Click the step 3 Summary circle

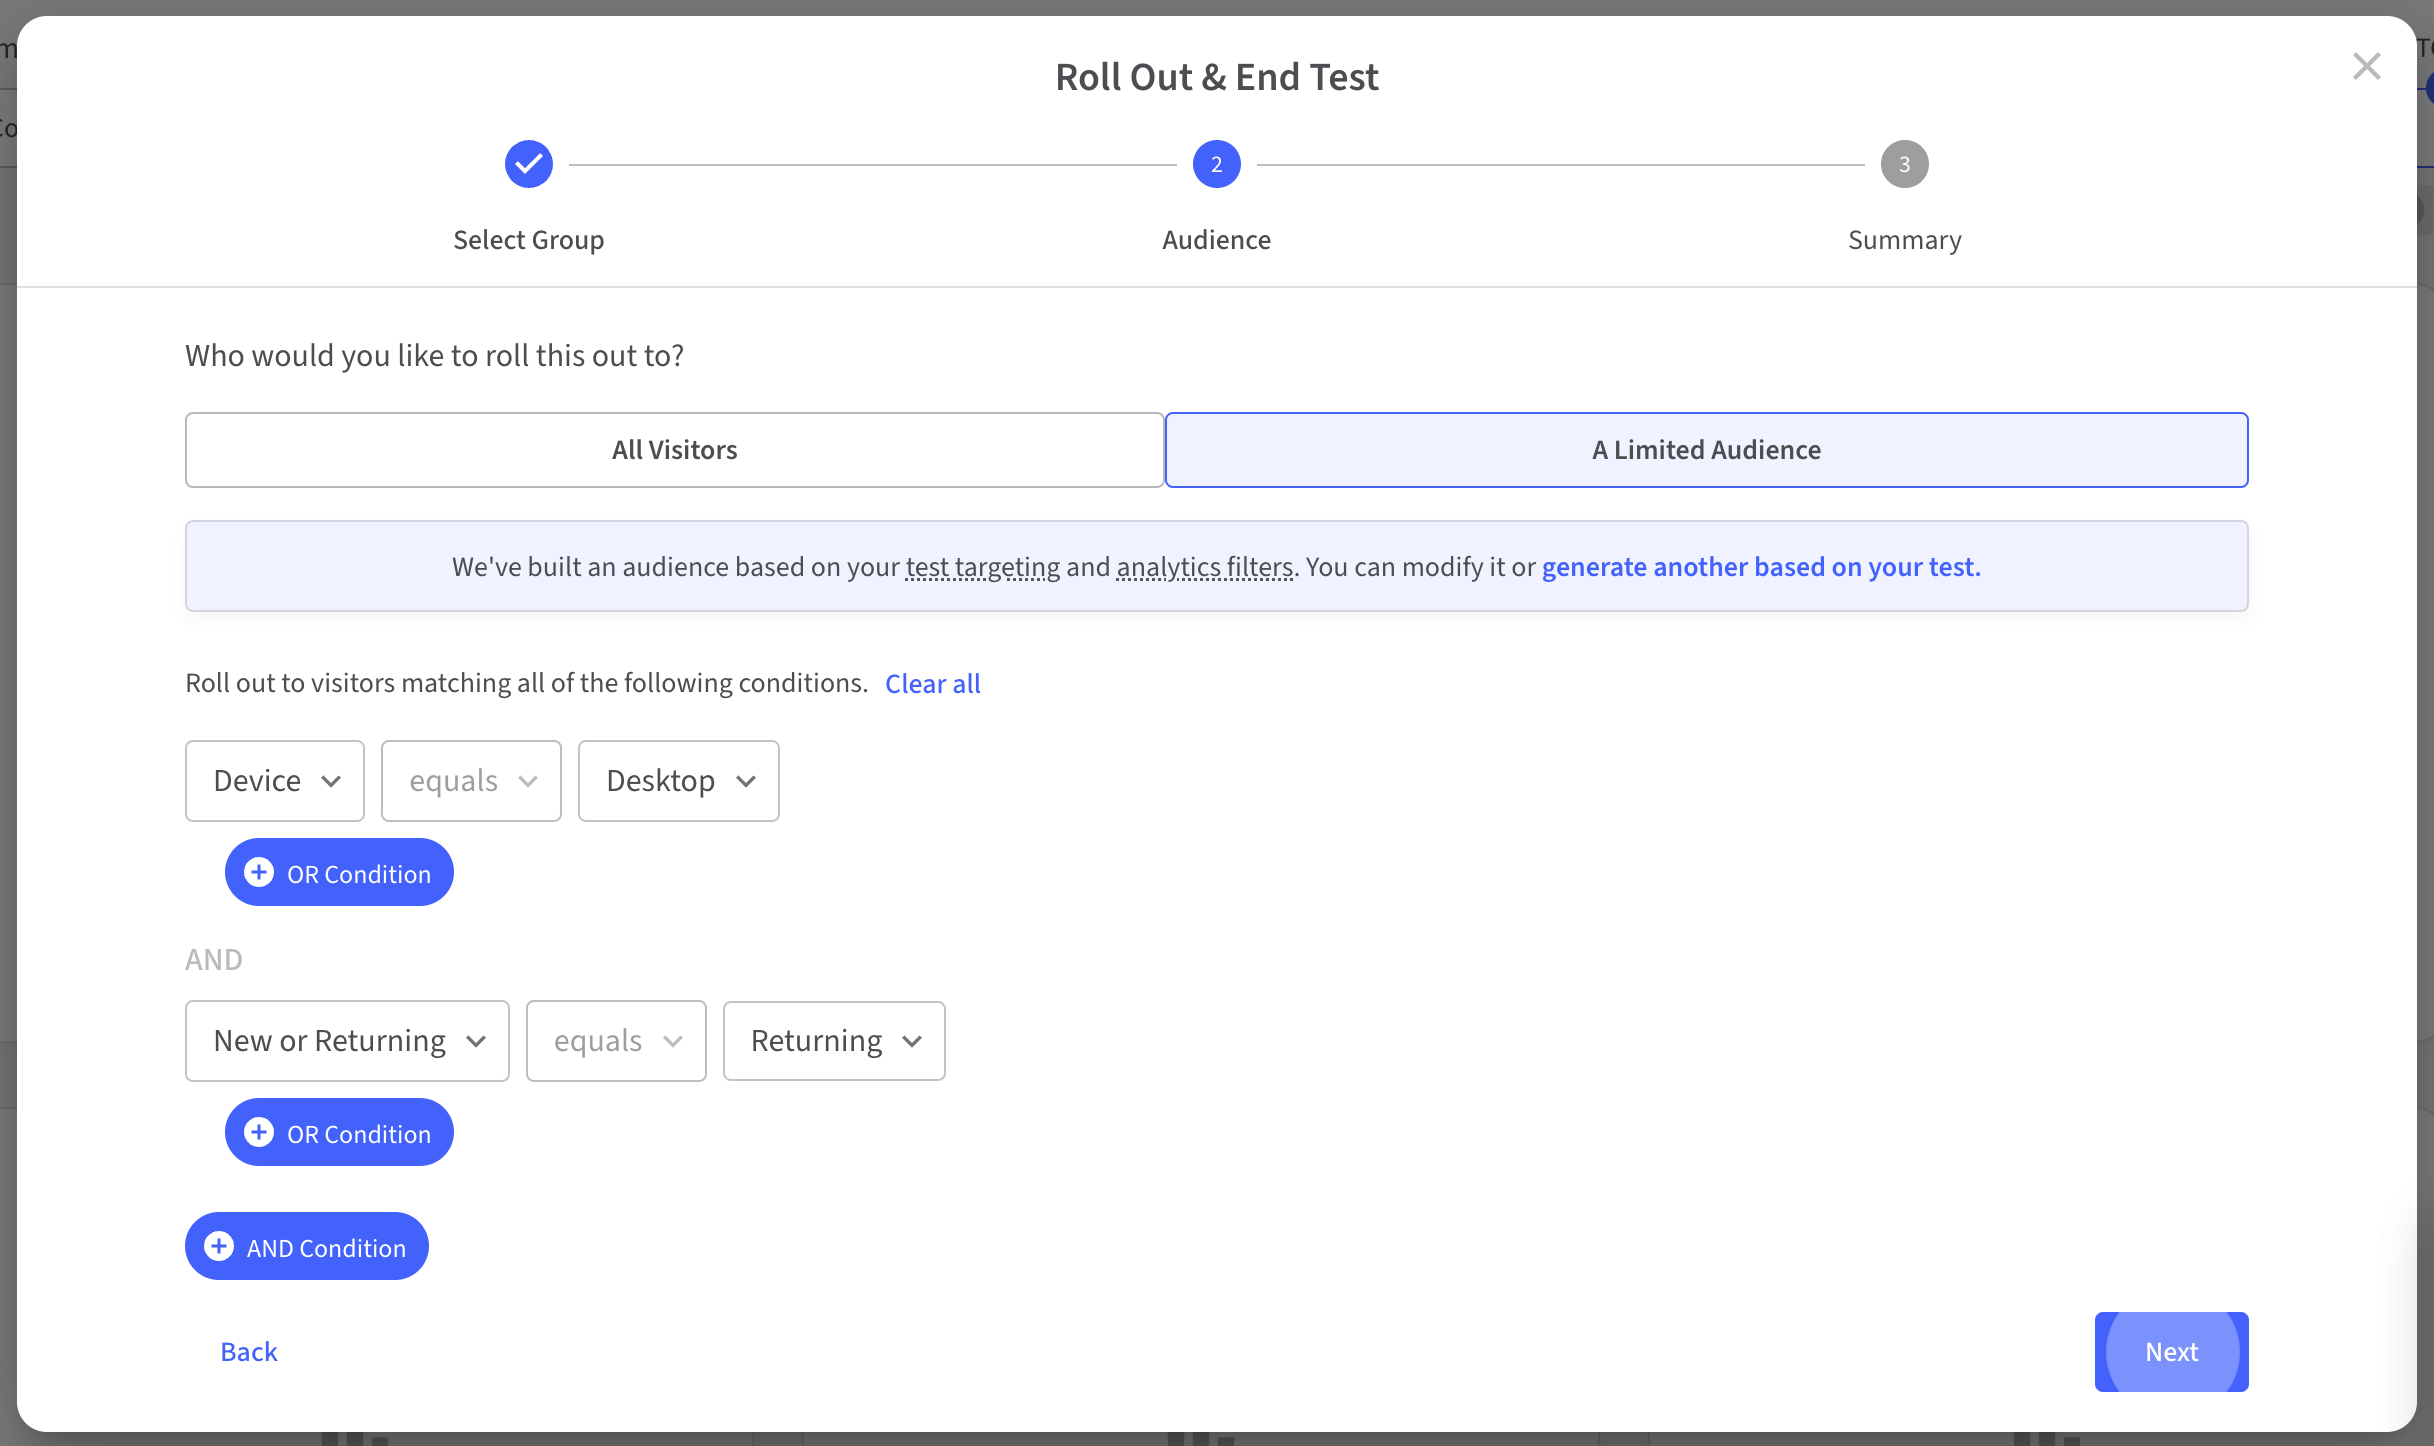tap(1904, 164)
